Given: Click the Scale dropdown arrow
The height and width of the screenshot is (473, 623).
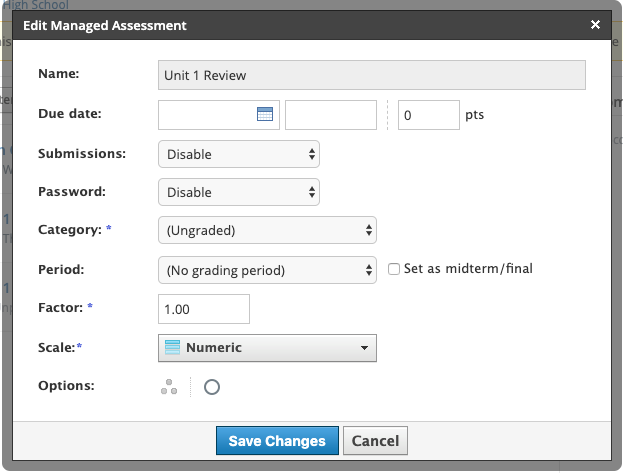Looking at the screenshot, I should (363, 348).
